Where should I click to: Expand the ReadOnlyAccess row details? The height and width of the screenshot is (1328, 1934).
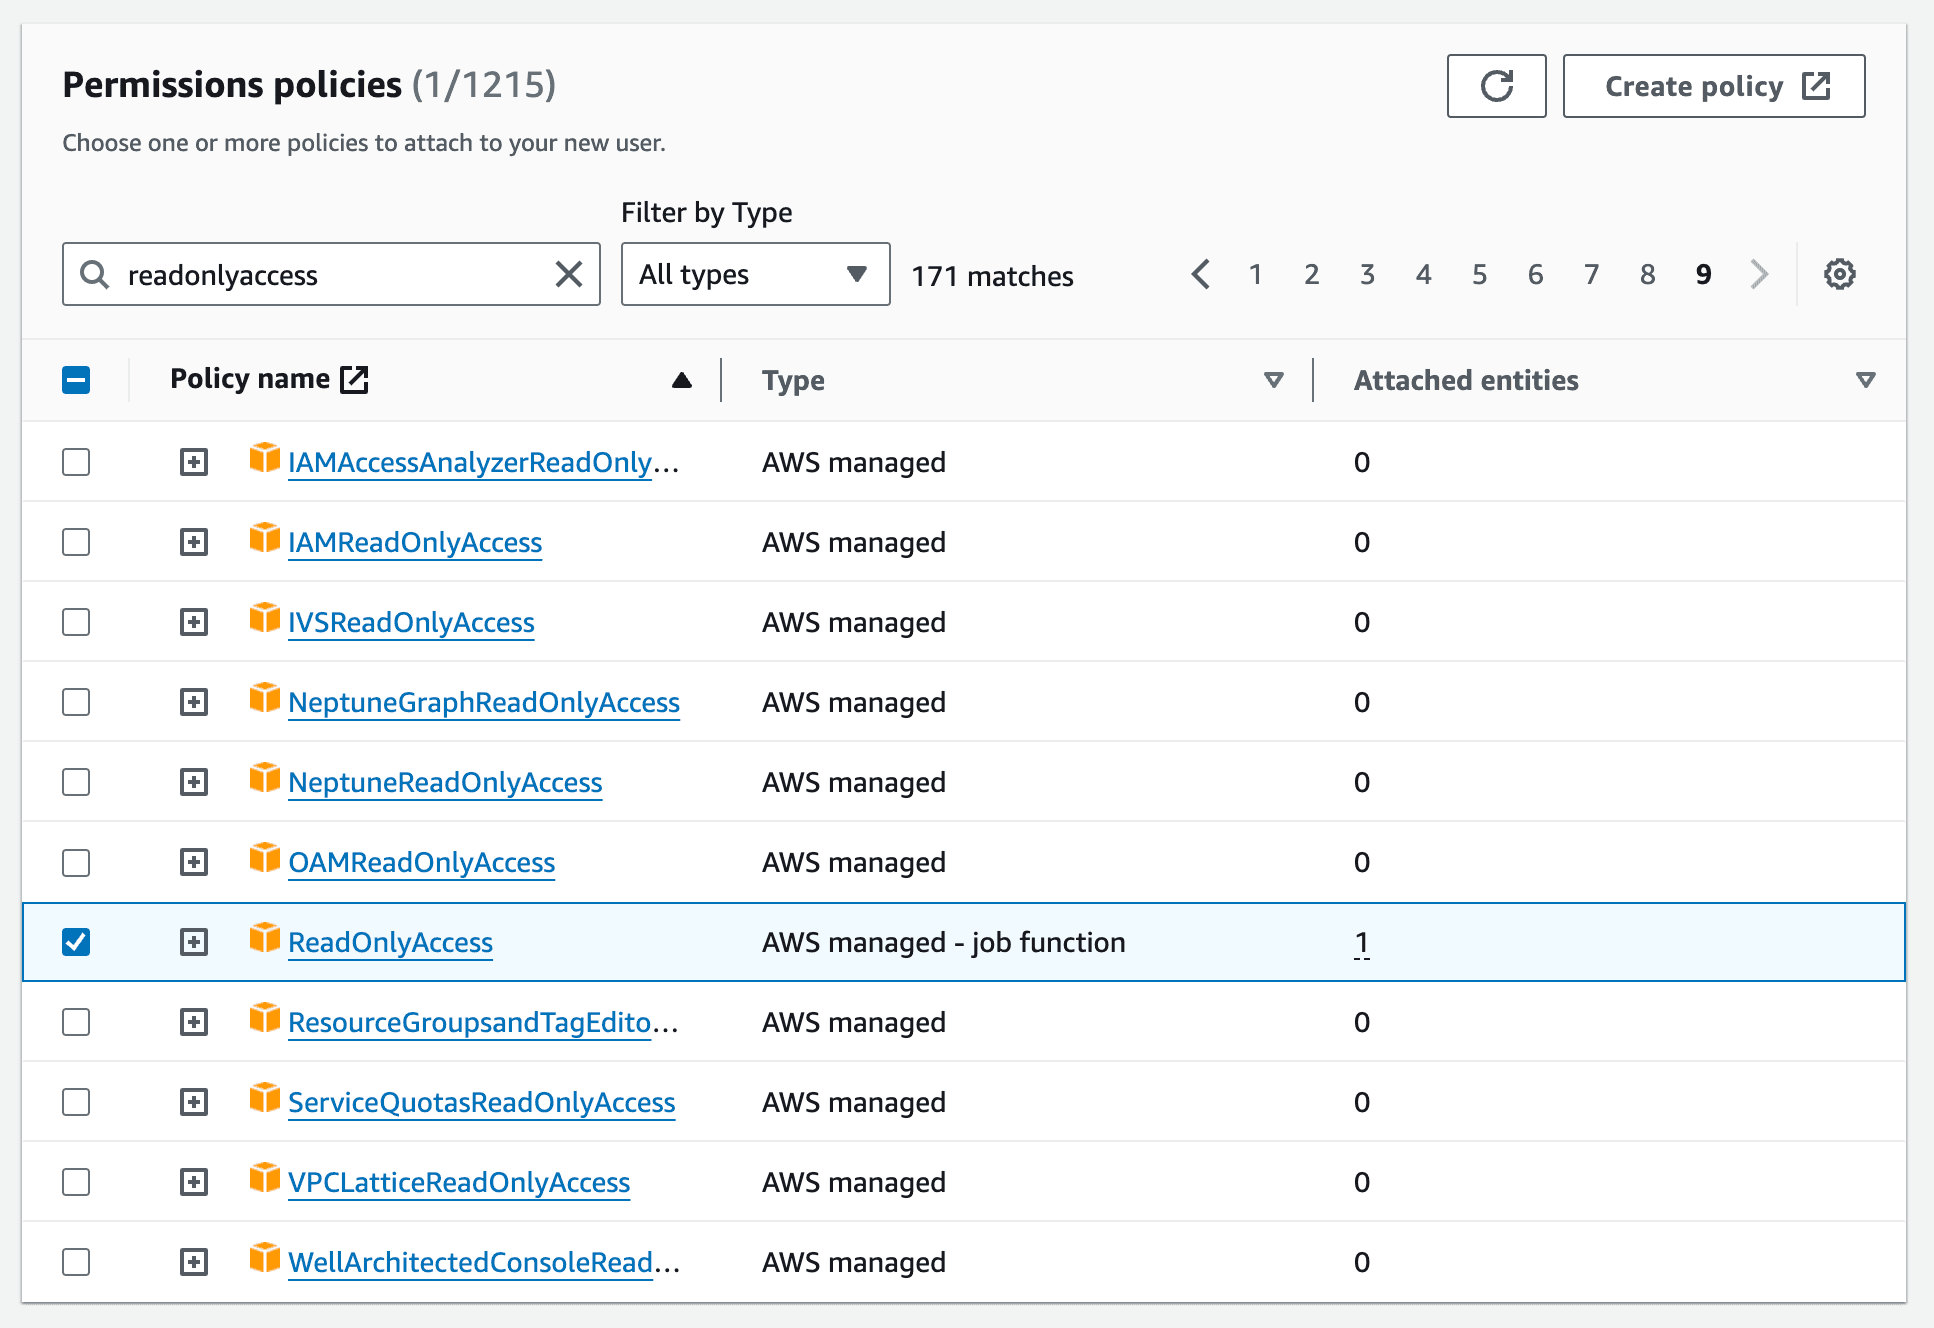click(x=193, y=941)
